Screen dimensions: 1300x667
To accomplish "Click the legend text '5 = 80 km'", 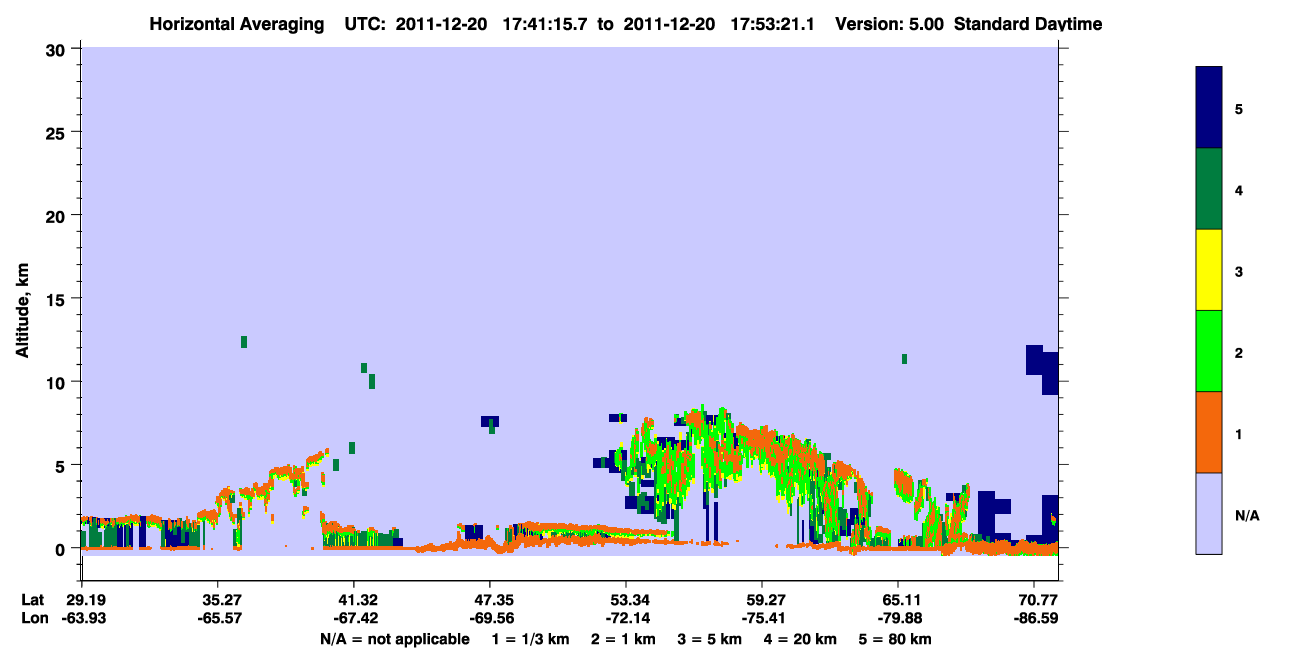I will 895,639.
